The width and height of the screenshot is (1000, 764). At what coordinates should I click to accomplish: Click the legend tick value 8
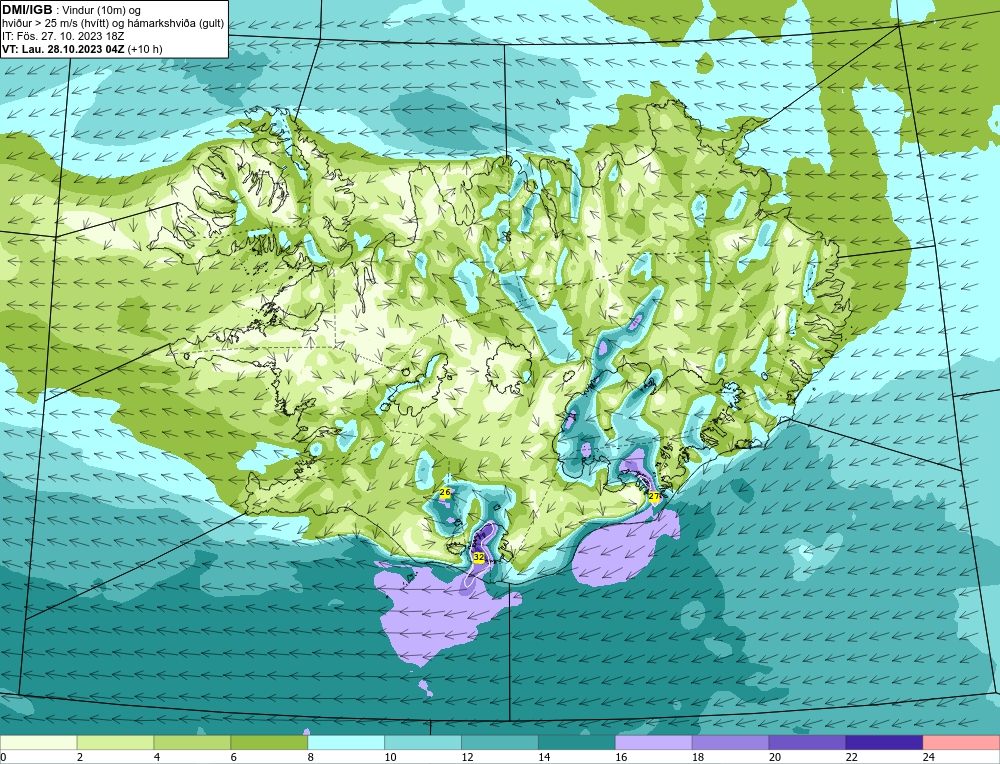(x=311, y=757)
